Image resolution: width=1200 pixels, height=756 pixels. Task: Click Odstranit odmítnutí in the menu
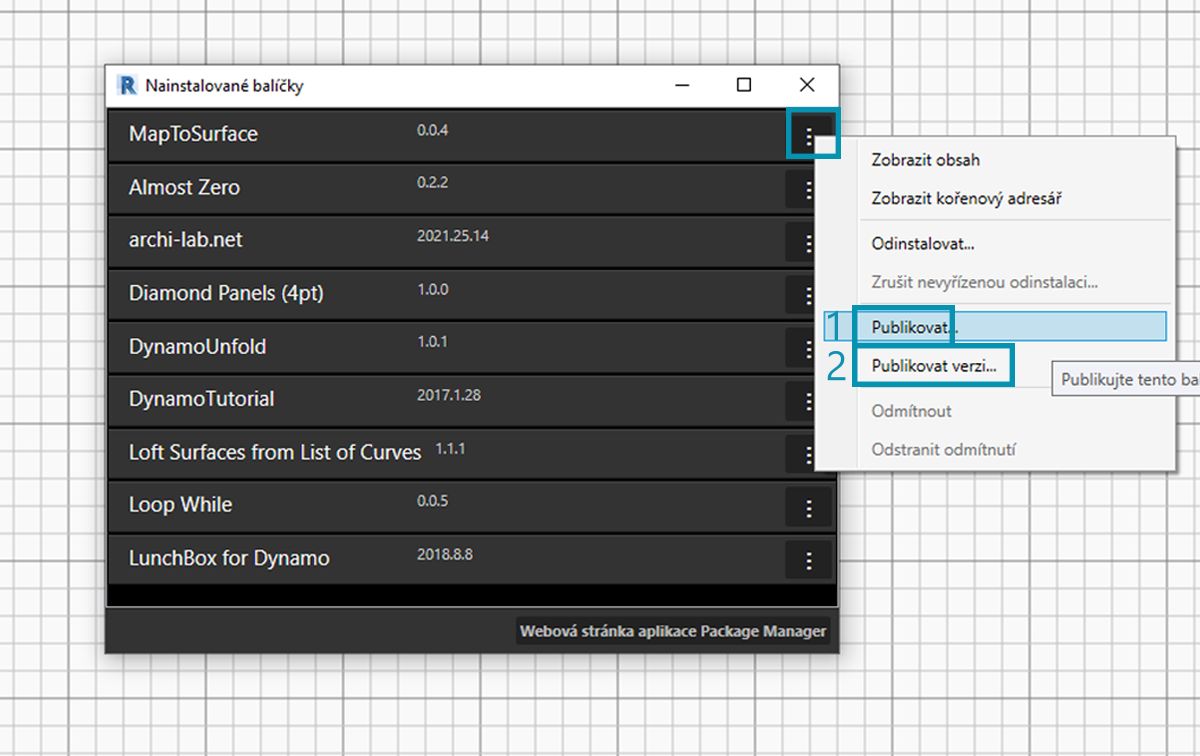point(943,450)
